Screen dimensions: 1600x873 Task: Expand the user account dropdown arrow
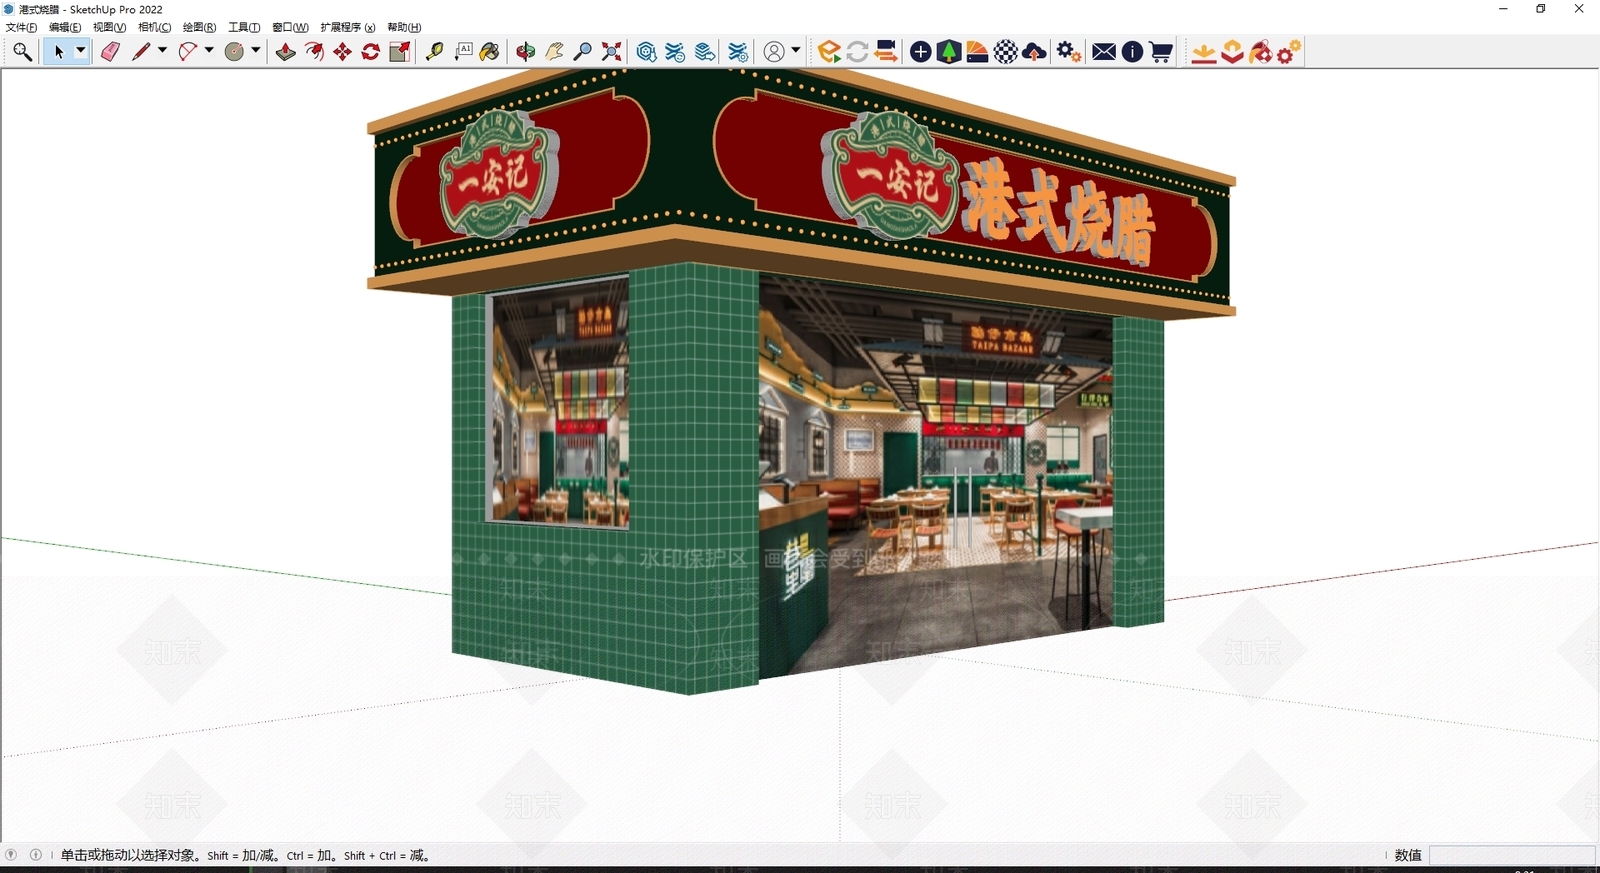796,51
